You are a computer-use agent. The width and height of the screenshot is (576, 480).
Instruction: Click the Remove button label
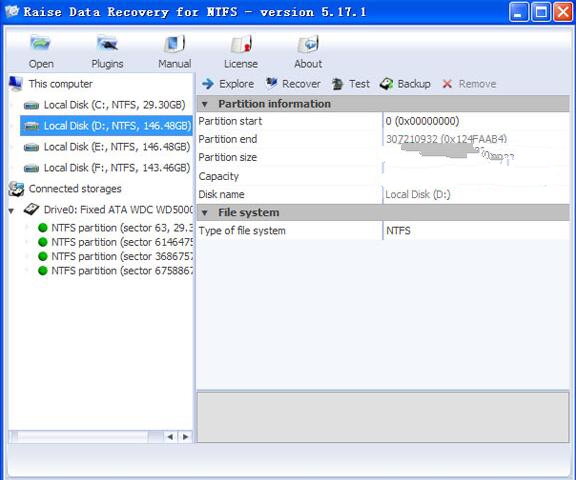pyautogui.click(x=477, y=84)
